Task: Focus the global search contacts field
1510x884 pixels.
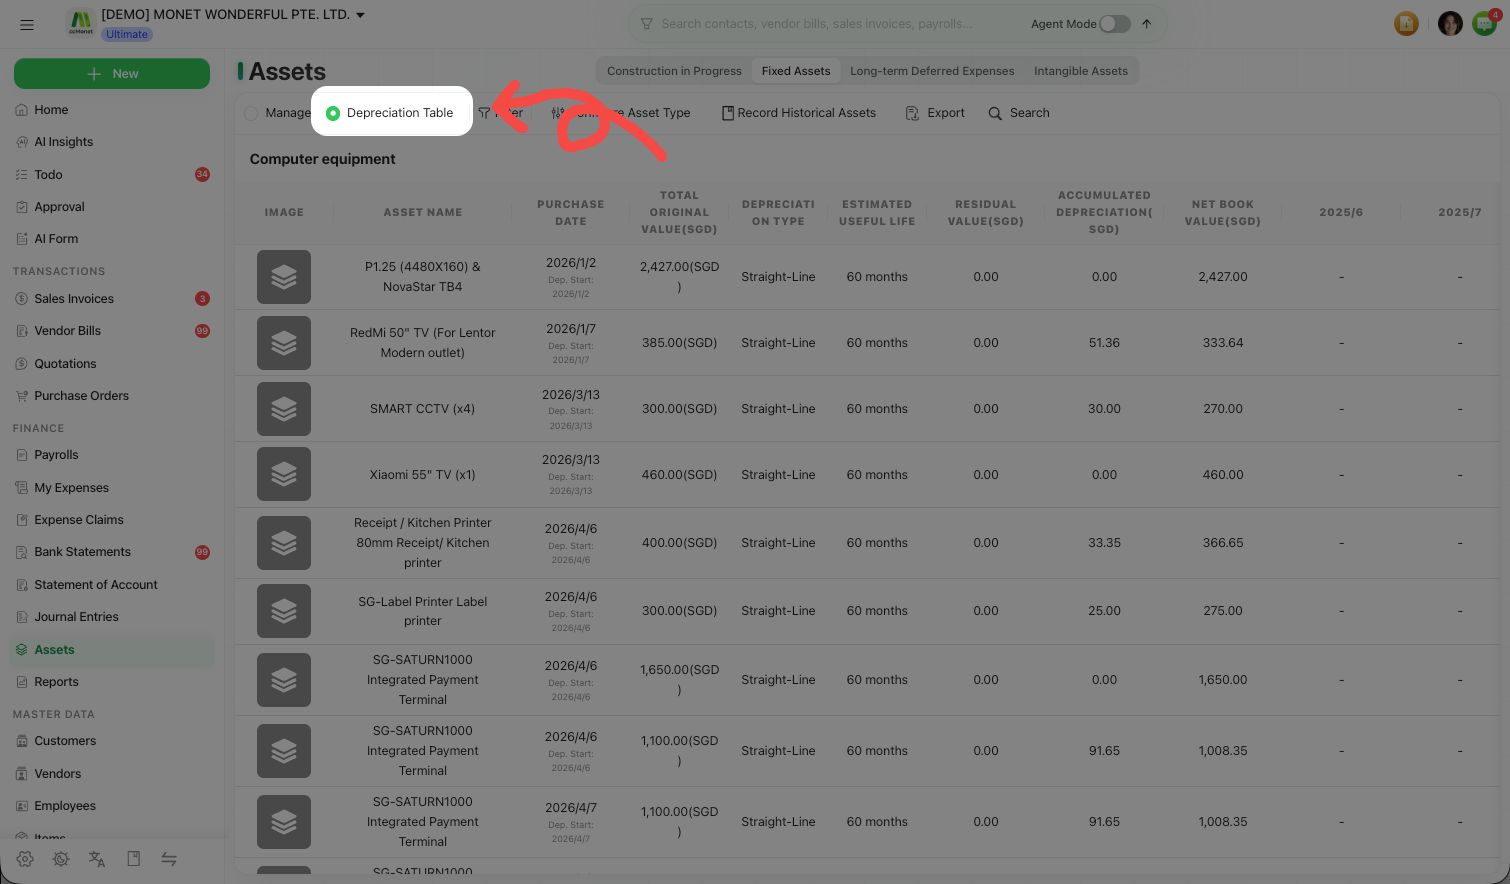Action: click(817, 24)
